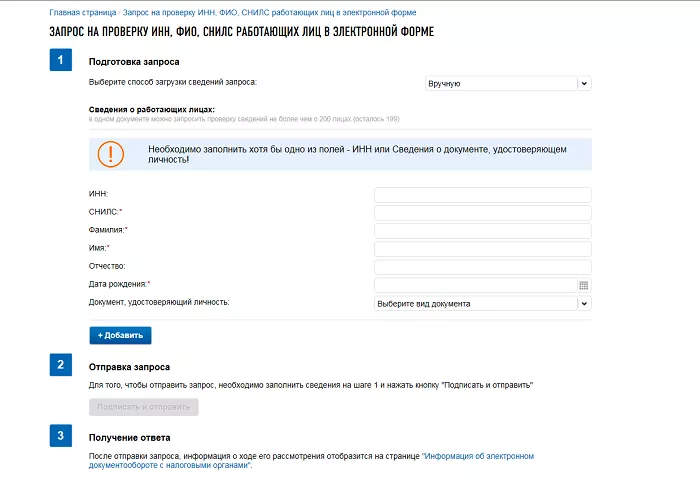Click the 'Подписать и отправить' button
The image size is (700, 491).
point(144,407)
